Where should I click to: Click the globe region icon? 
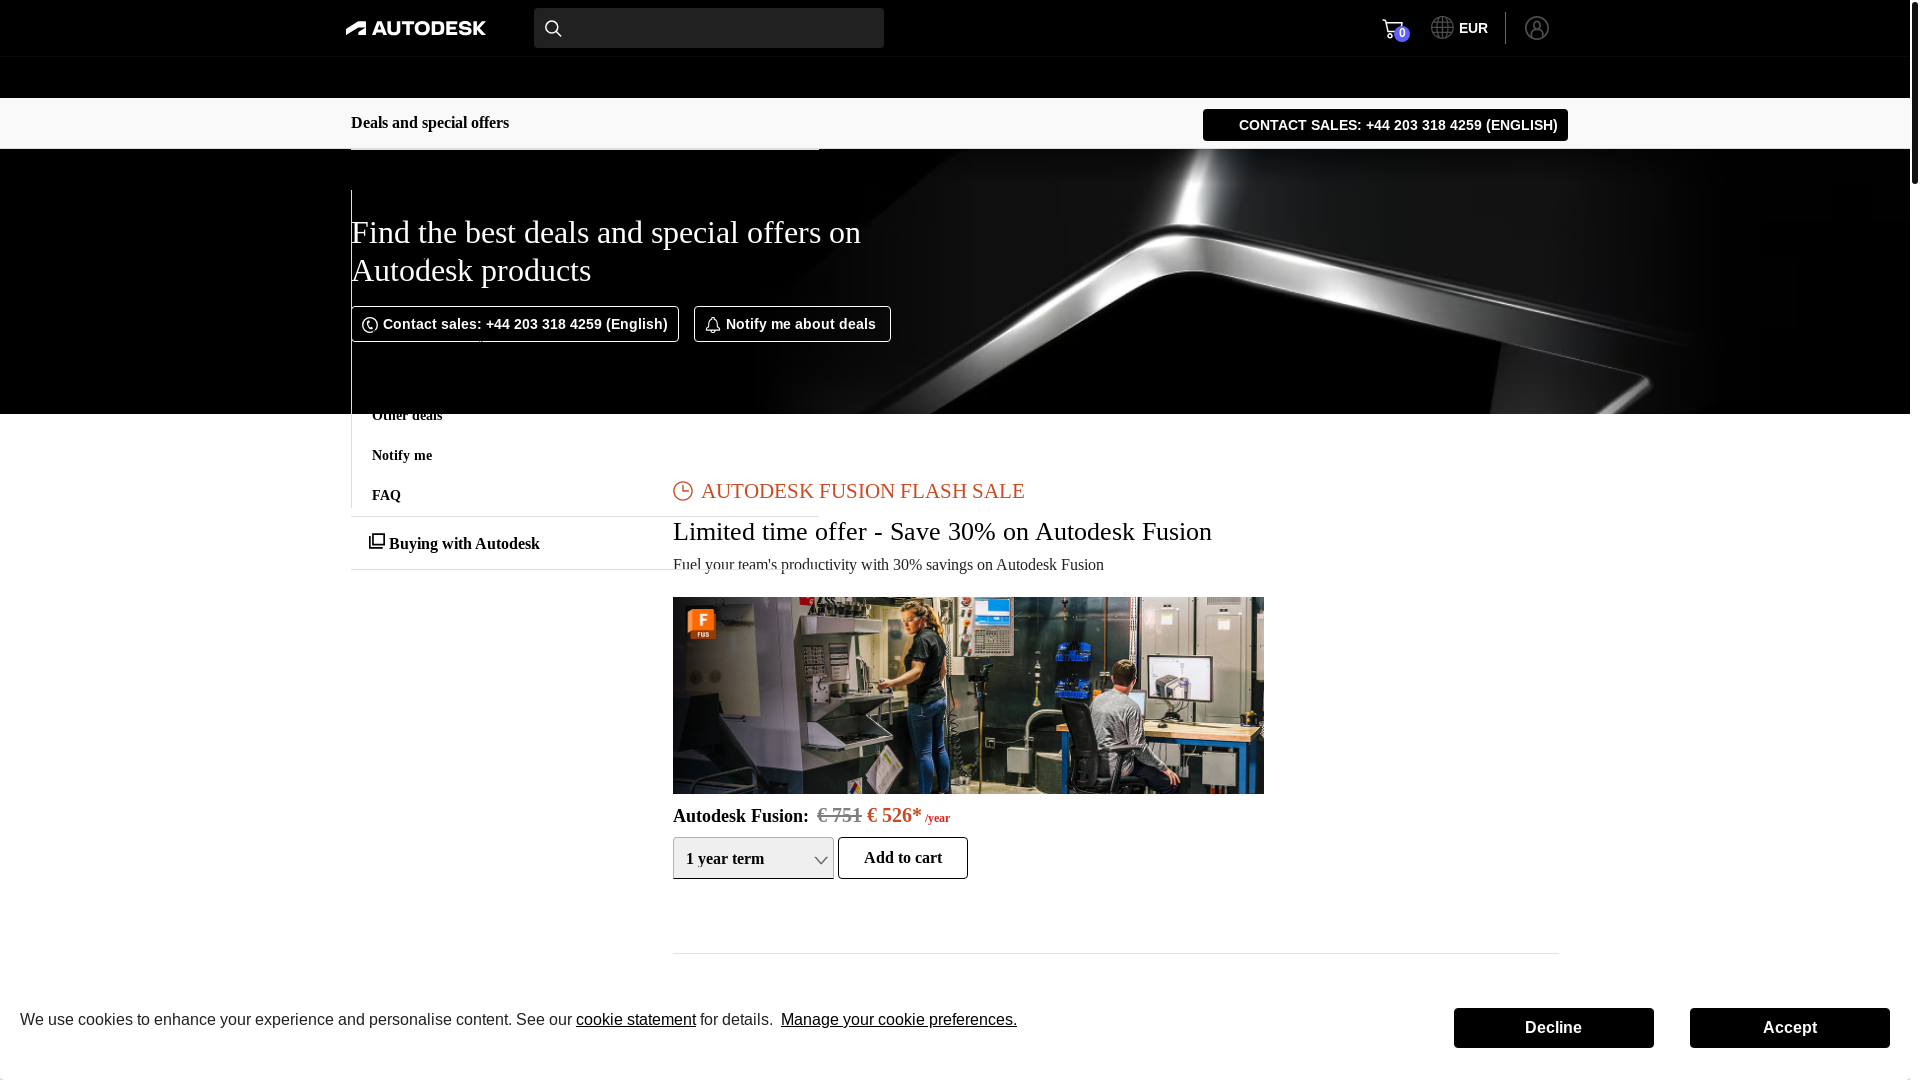(x=1442, y=28)
